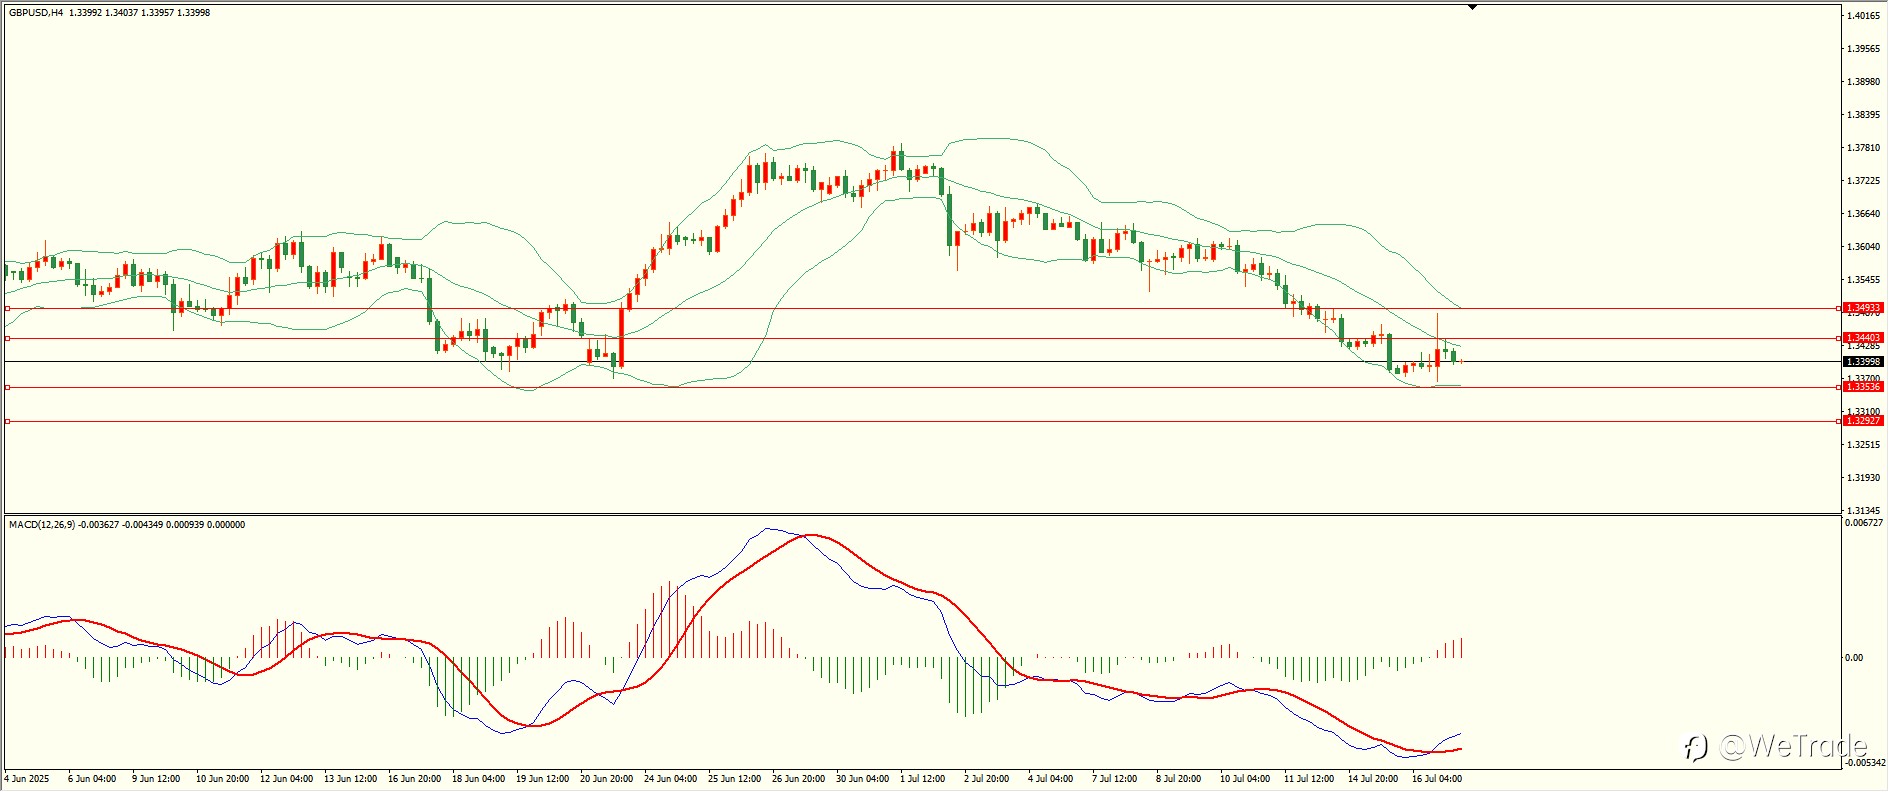The image size is (1889, 792).
Task: Click the 1 Jul 12:00 time label
Action: click(x=923, y=778)
